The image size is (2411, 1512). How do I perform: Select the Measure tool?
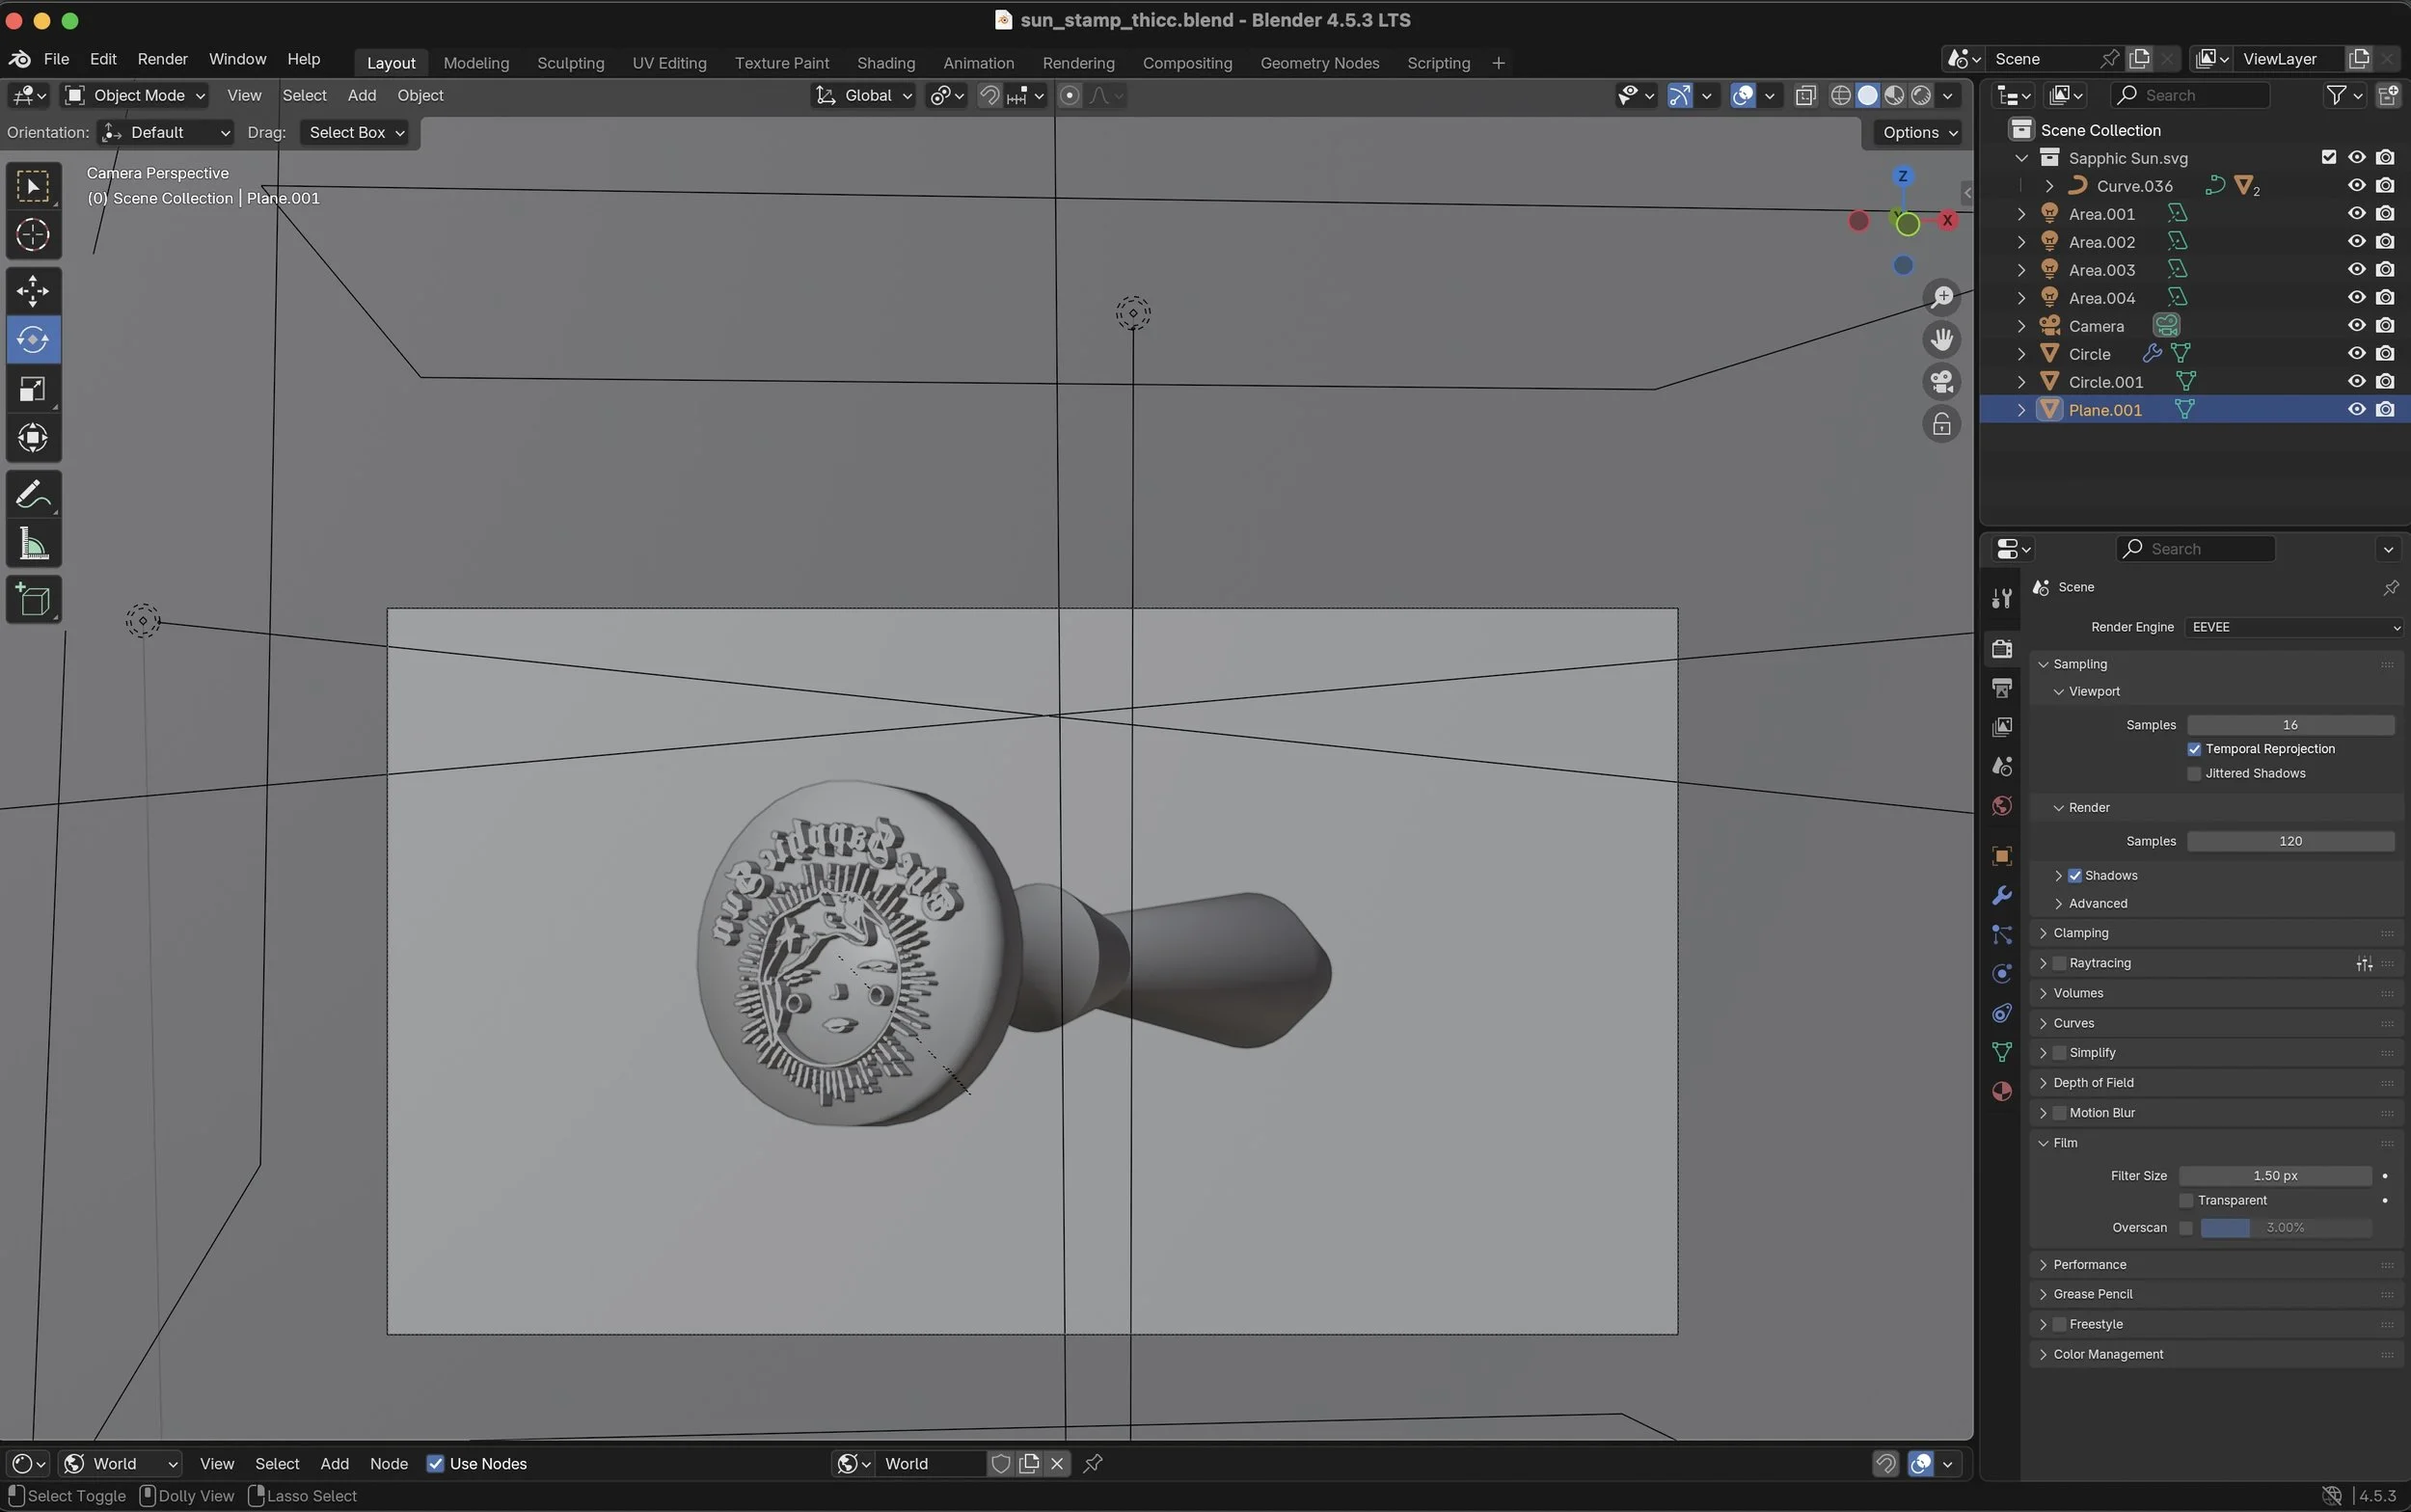pyautogui.click(x=33, y=545)
